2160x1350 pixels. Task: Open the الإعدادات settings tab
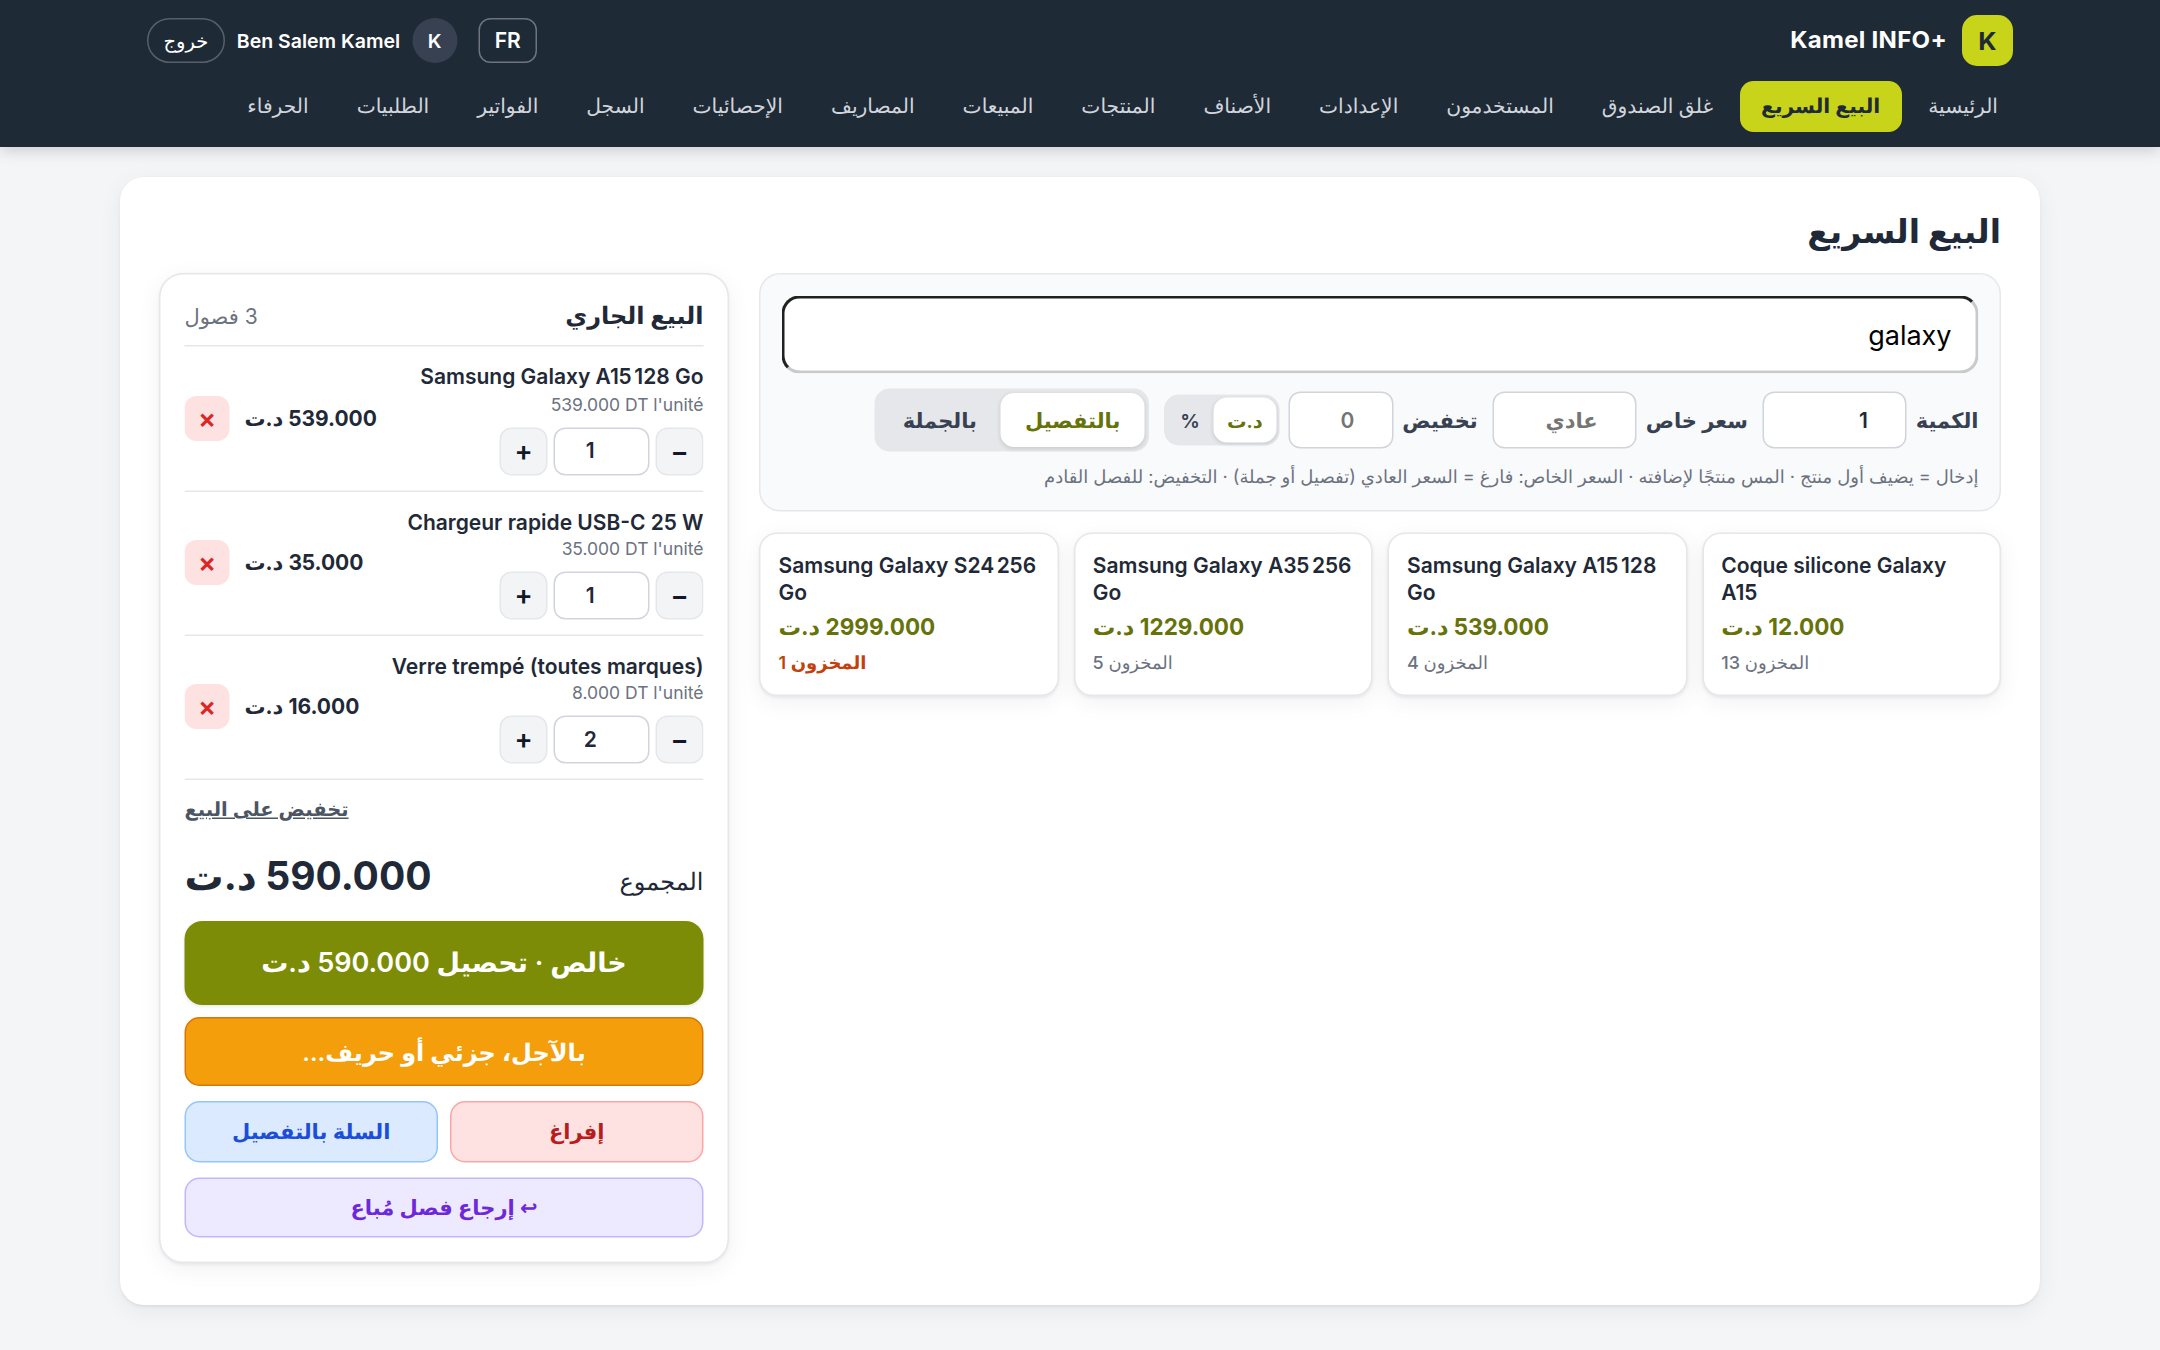coord(1358,106)
